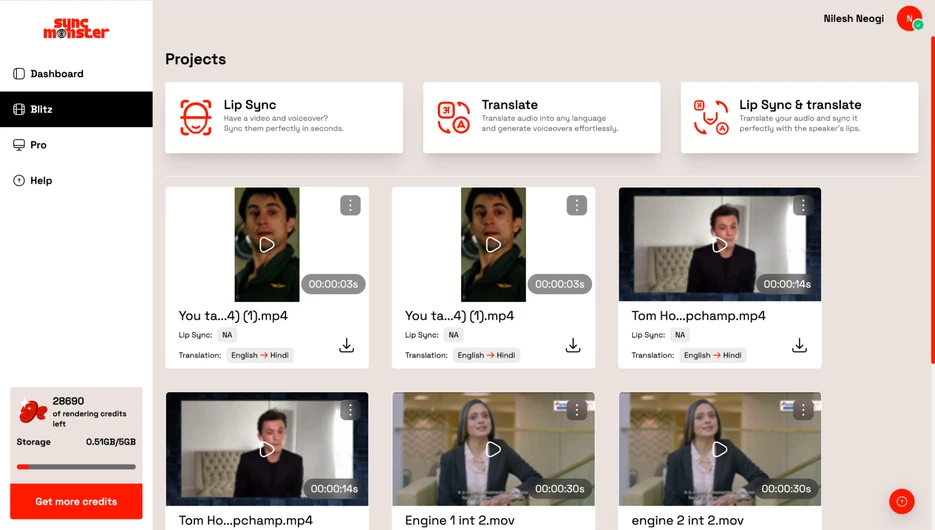Open options menu on first You ta...4) video
935x530 pixels.
coord(350,205)
